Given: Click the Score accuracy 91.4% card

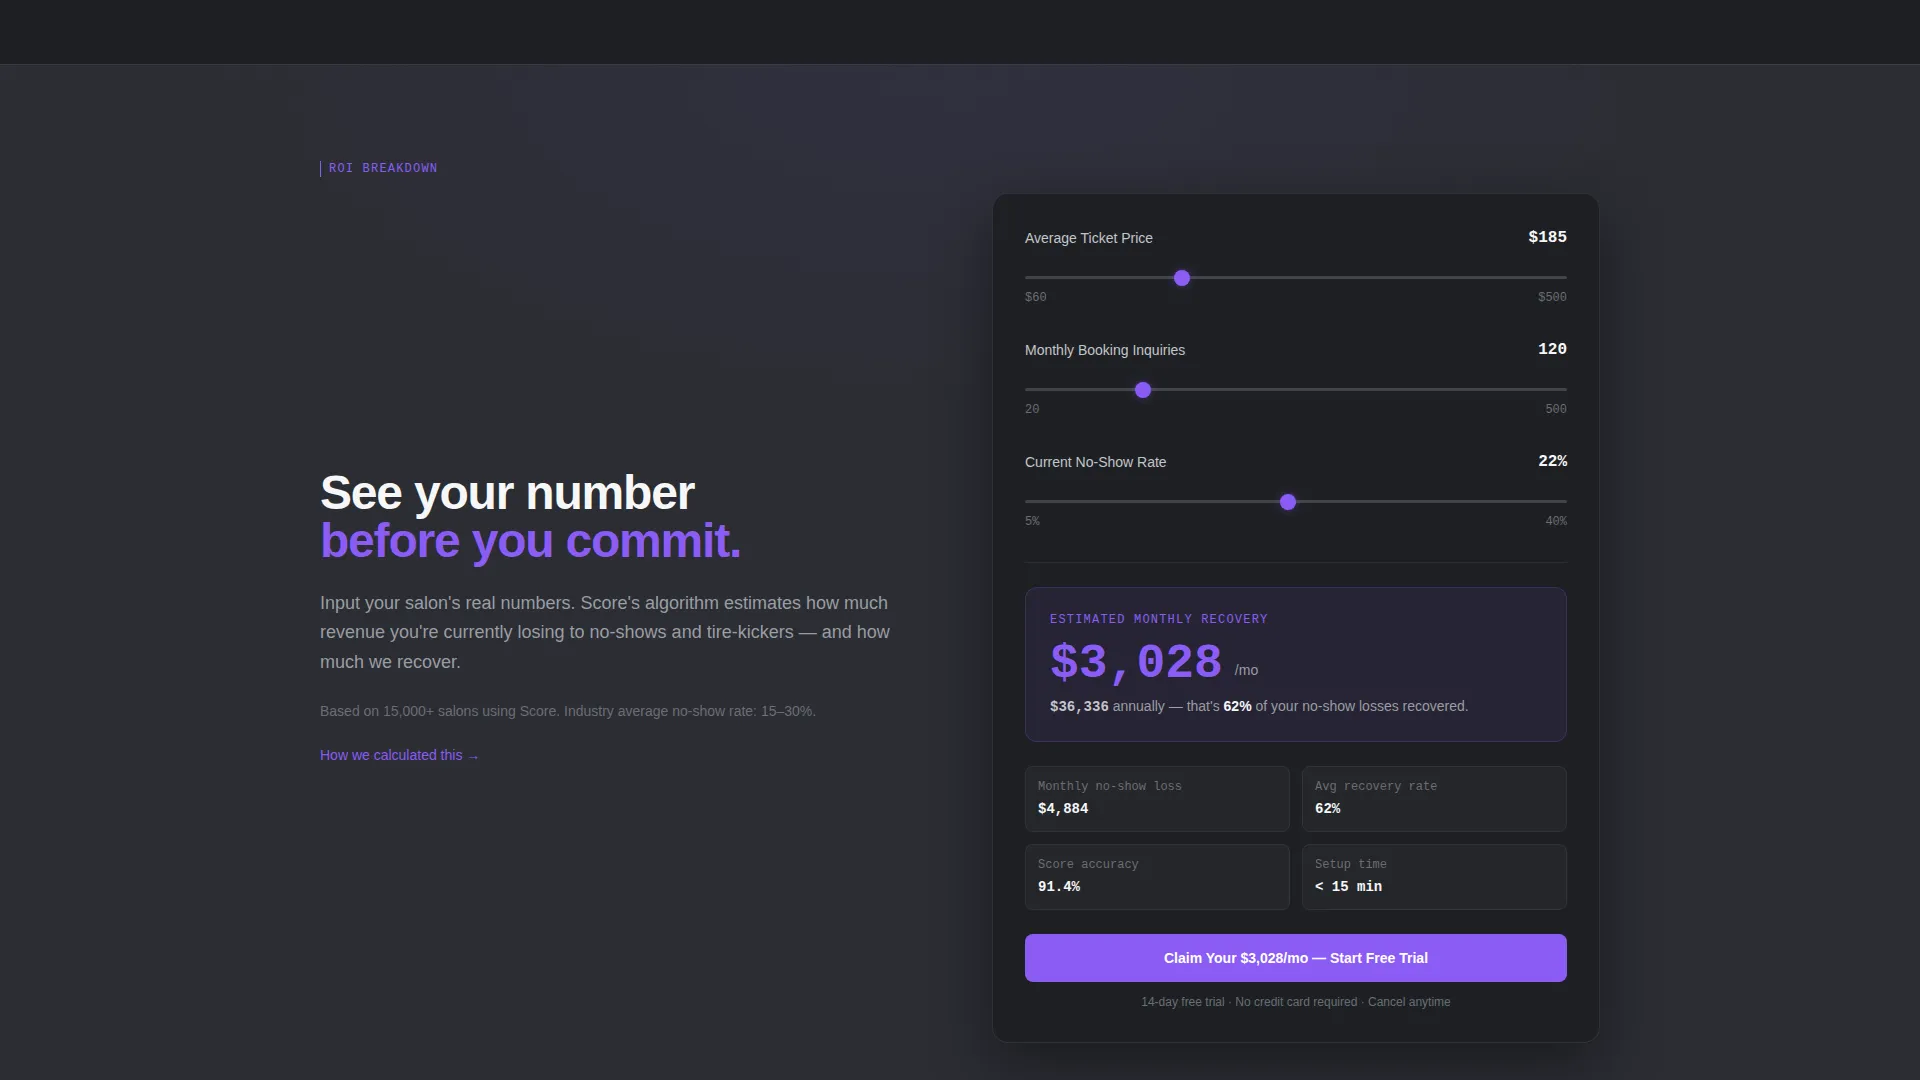Looking at the screenshot, I should pyautogui.click(x=1157, y=877).
